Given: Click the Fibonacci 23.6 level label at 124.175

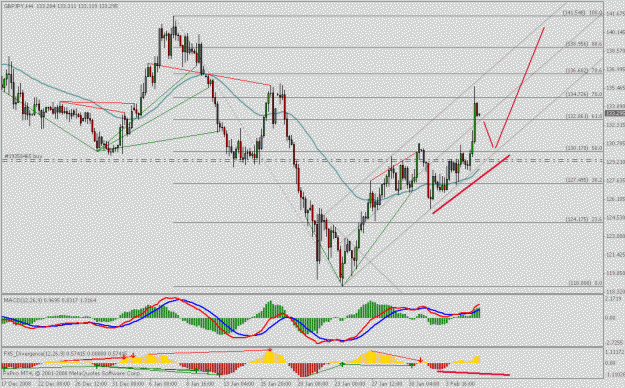Looking at the screenshot, I should pyautogui.click(x=584, y=219).
